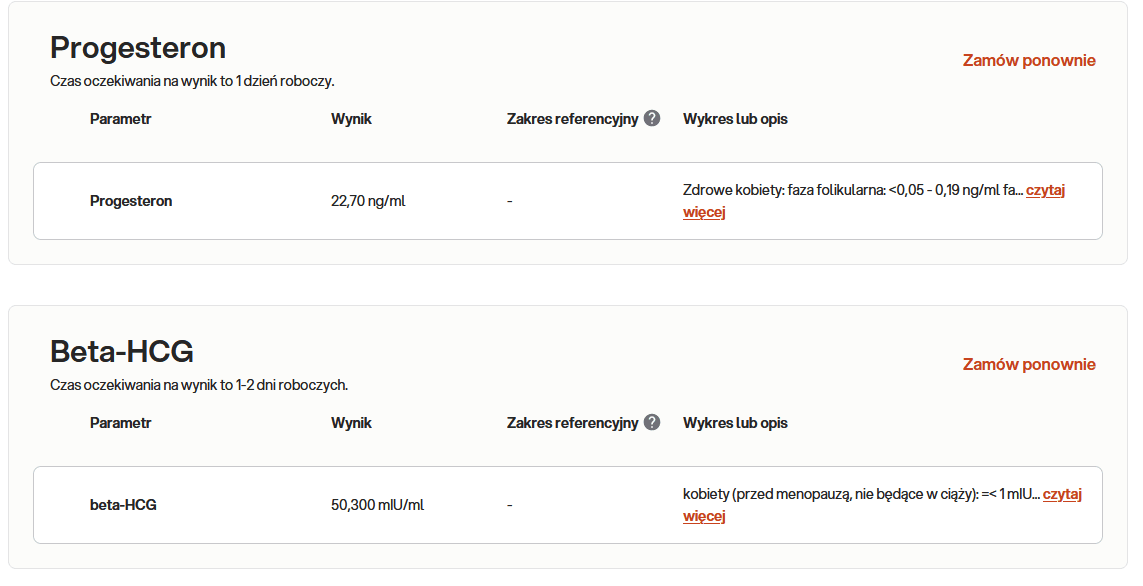Click Parametr column header in Progesteron section
This screenshot has height=586, width=1143.
[x=120, y=119]
